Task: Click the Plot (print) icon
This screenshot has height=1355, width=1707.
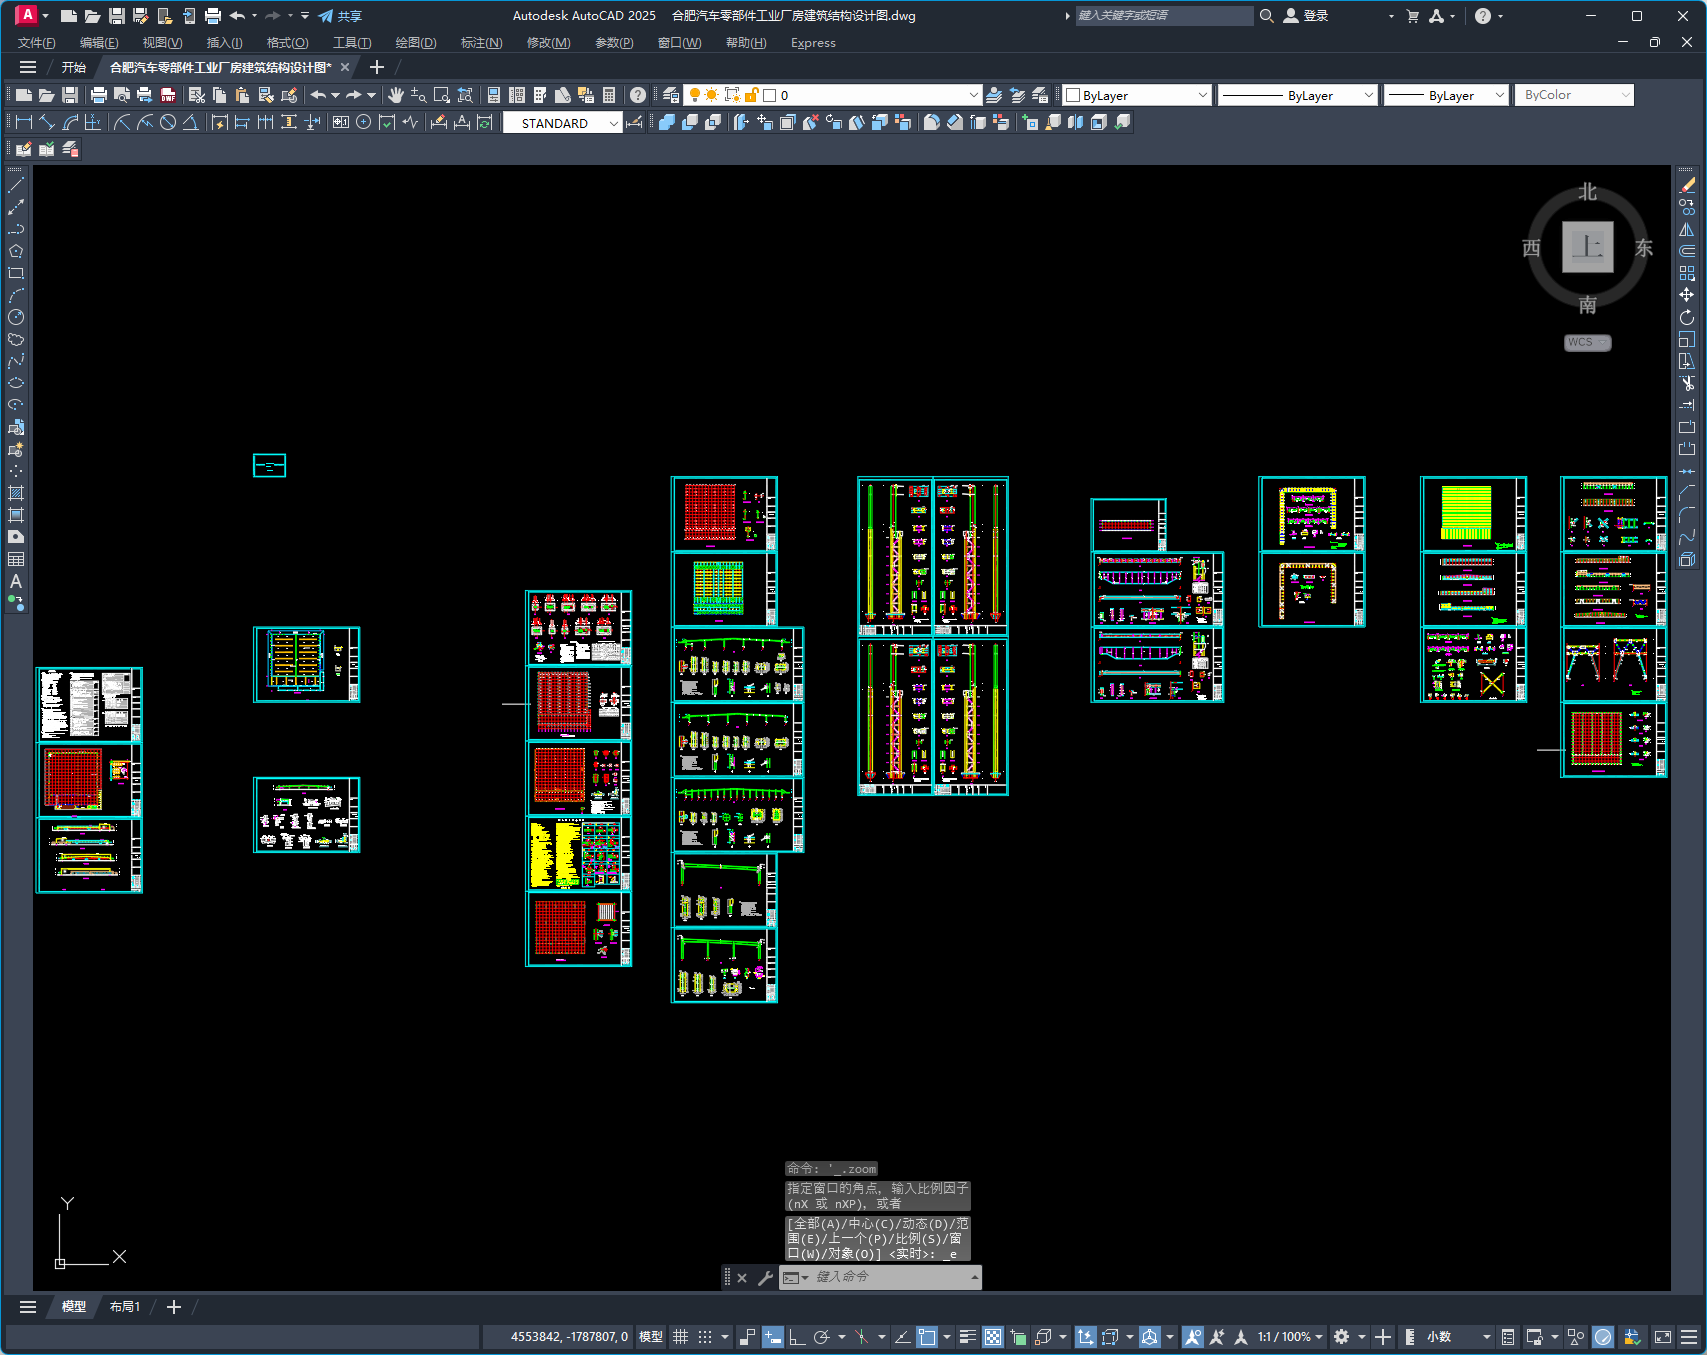Action: point(98,95)
